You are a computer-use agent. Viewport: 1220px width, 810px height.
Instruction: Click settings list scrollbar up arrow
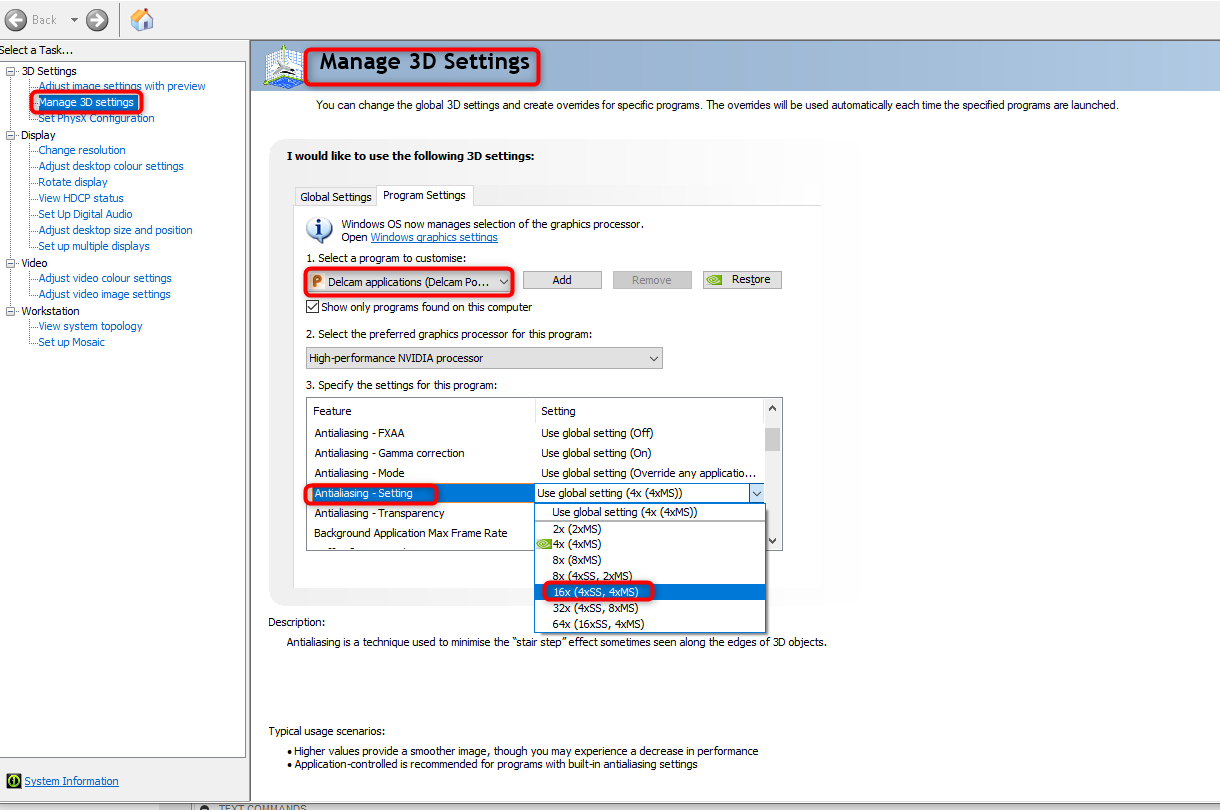[772, 409]
